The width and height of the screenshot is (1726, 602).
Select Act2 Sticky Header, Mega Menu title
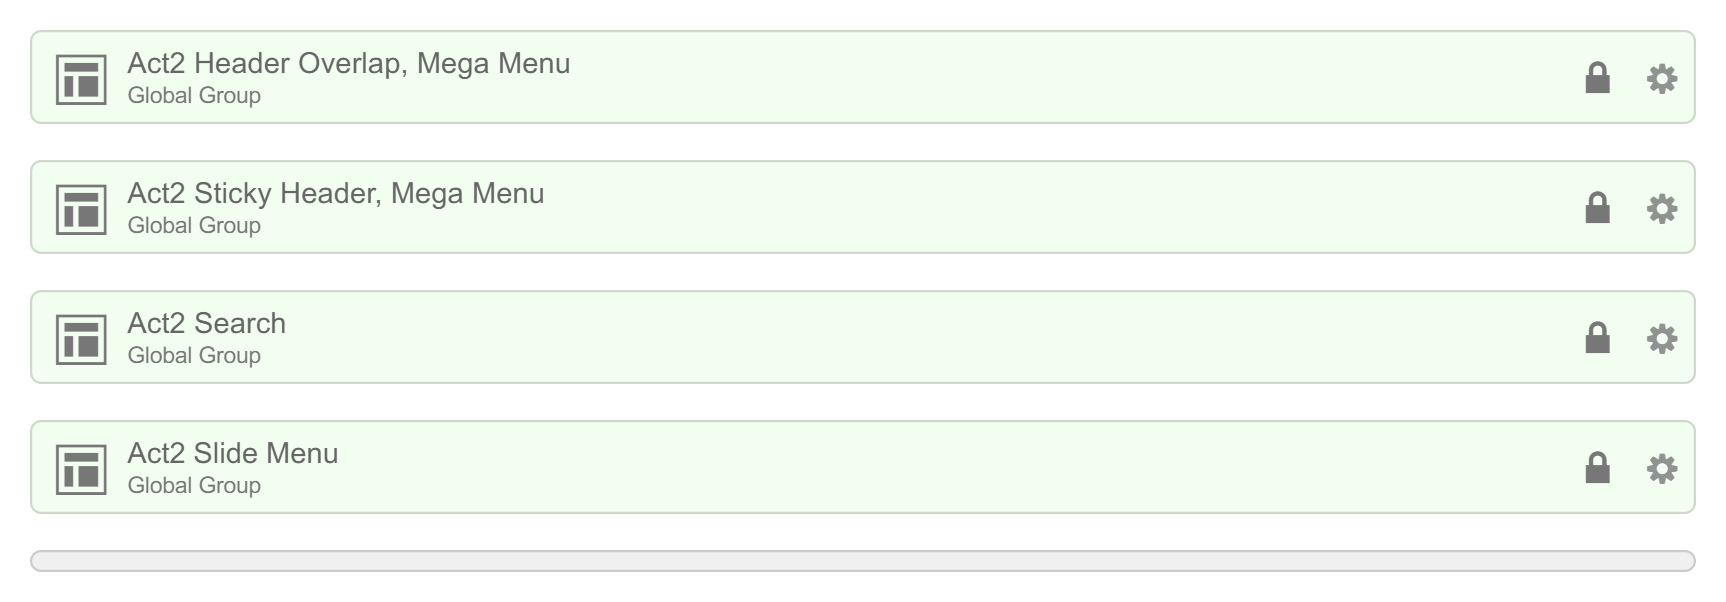[335, 193]
